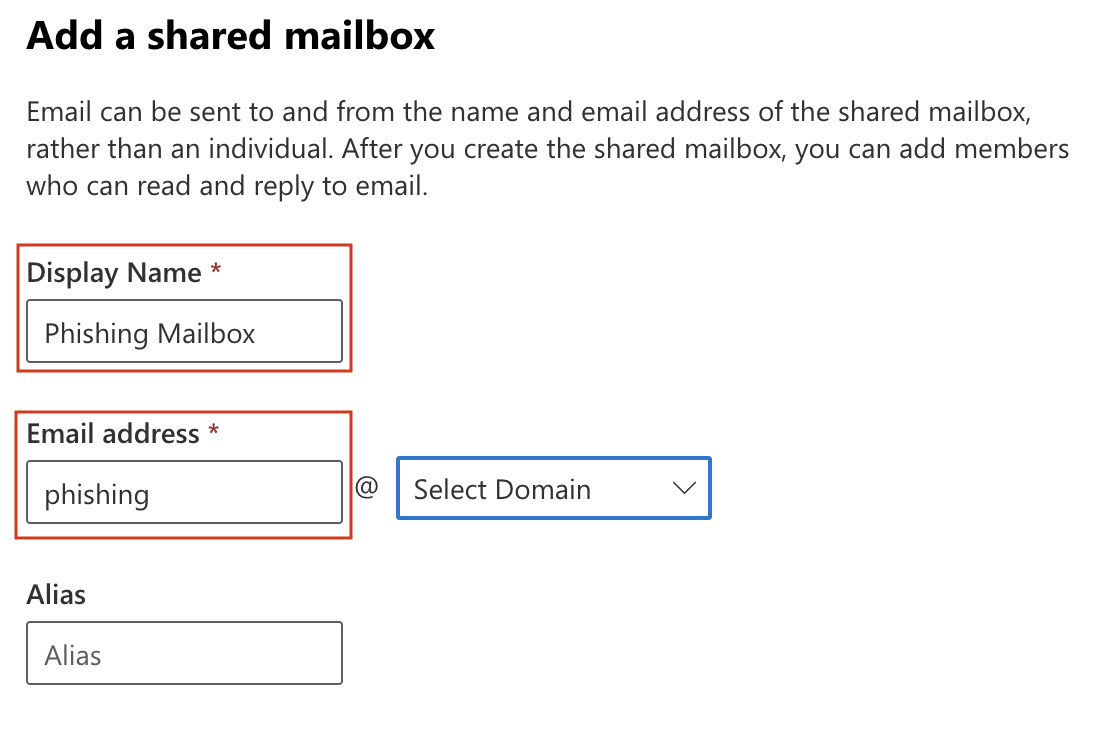Image resolution: width=1100 pixels, height=746 pixels.
Task: Place cursor in the "Phishing Mailbox" text
Action: coord(150,333)
